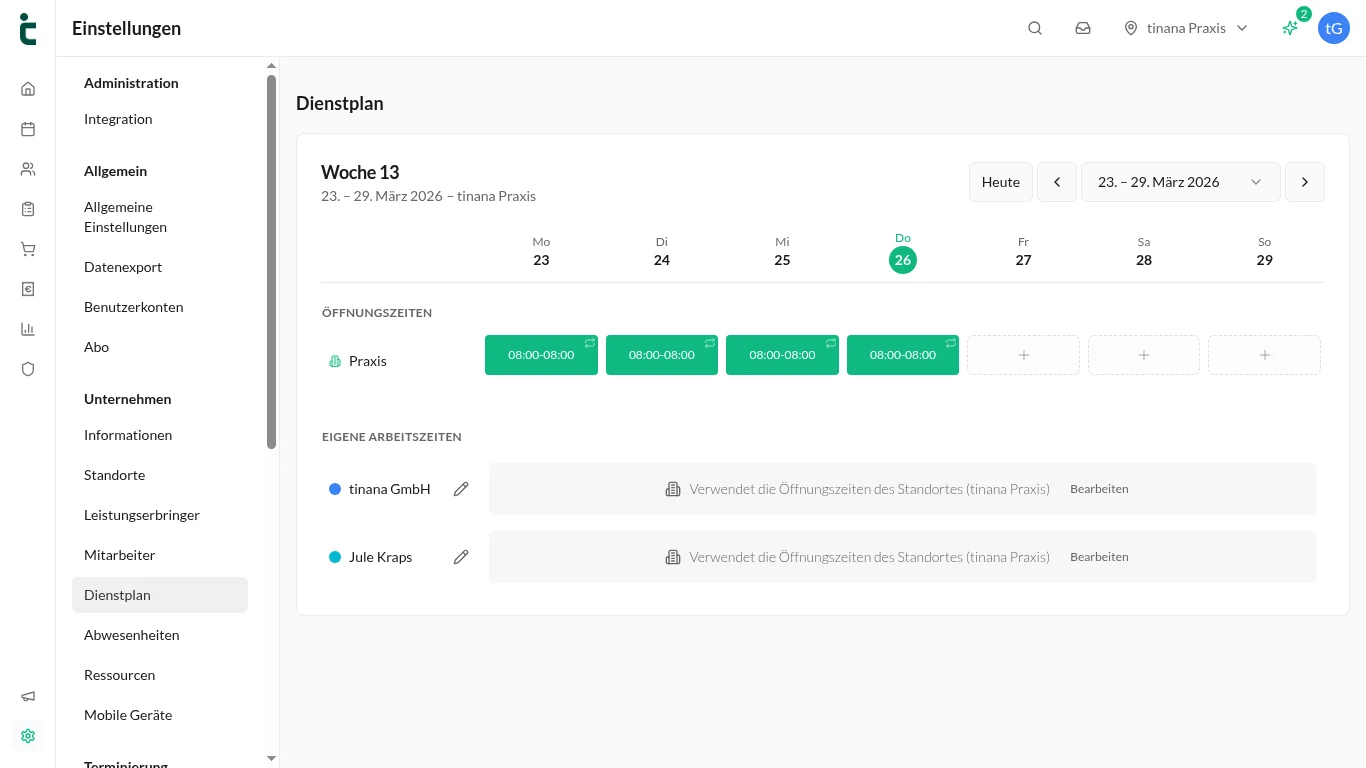The width and height of the screenshot is (1366, 768).
Task: Expand the week range date picker
Action: click(1180, 182)
